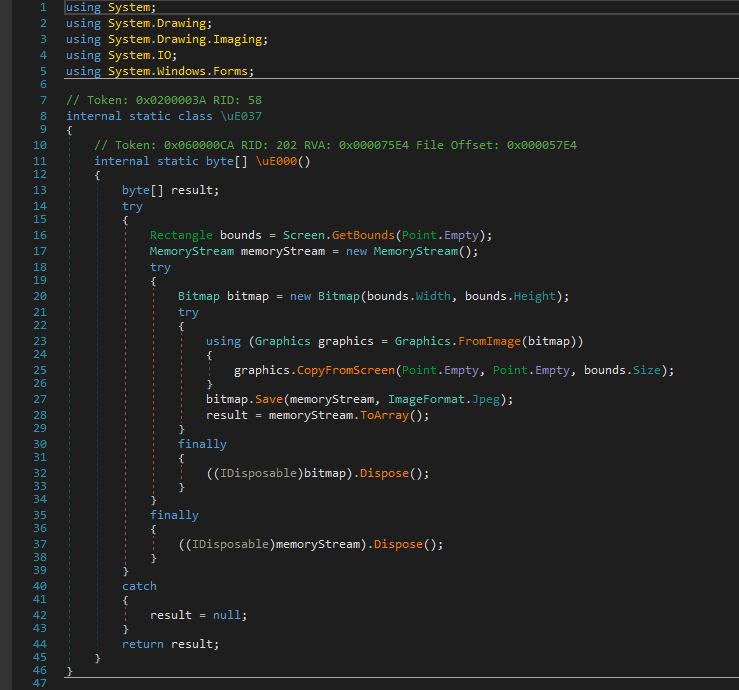The image size is (739, 690).
Task: Click line number 1
Action: 43,8
